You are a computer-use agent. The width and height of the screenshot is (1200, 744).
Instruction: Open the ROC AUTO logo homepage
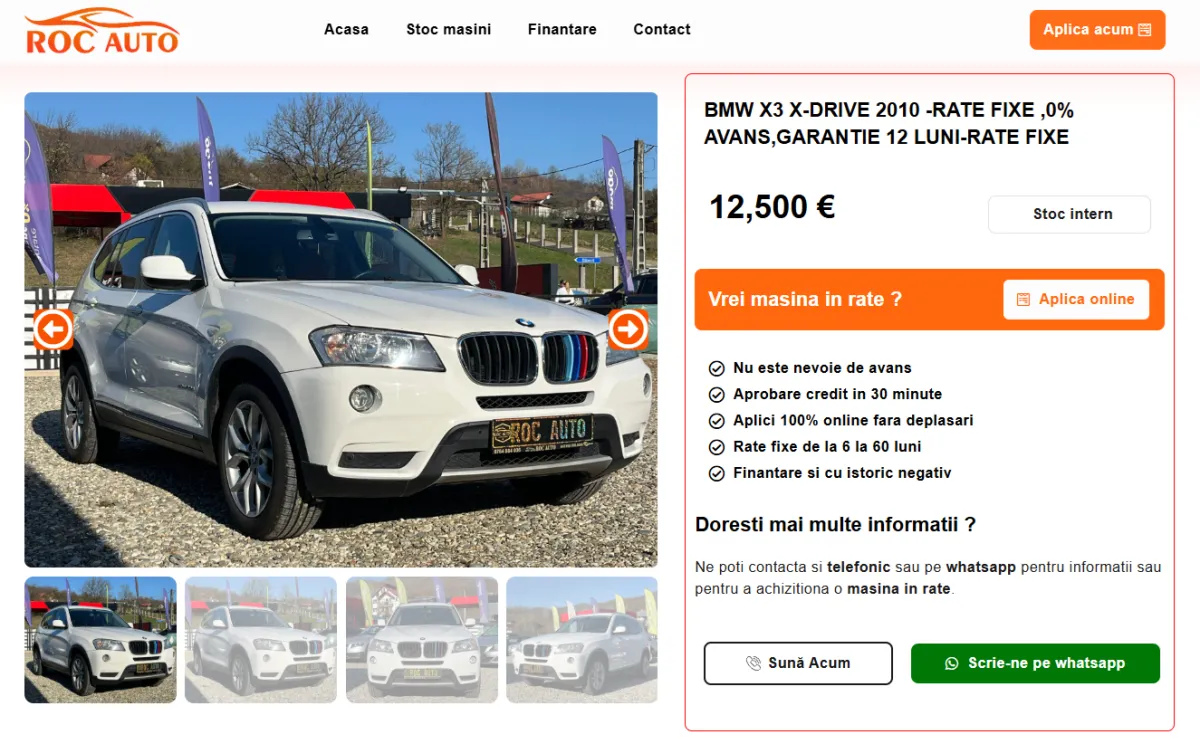[102, 30]
